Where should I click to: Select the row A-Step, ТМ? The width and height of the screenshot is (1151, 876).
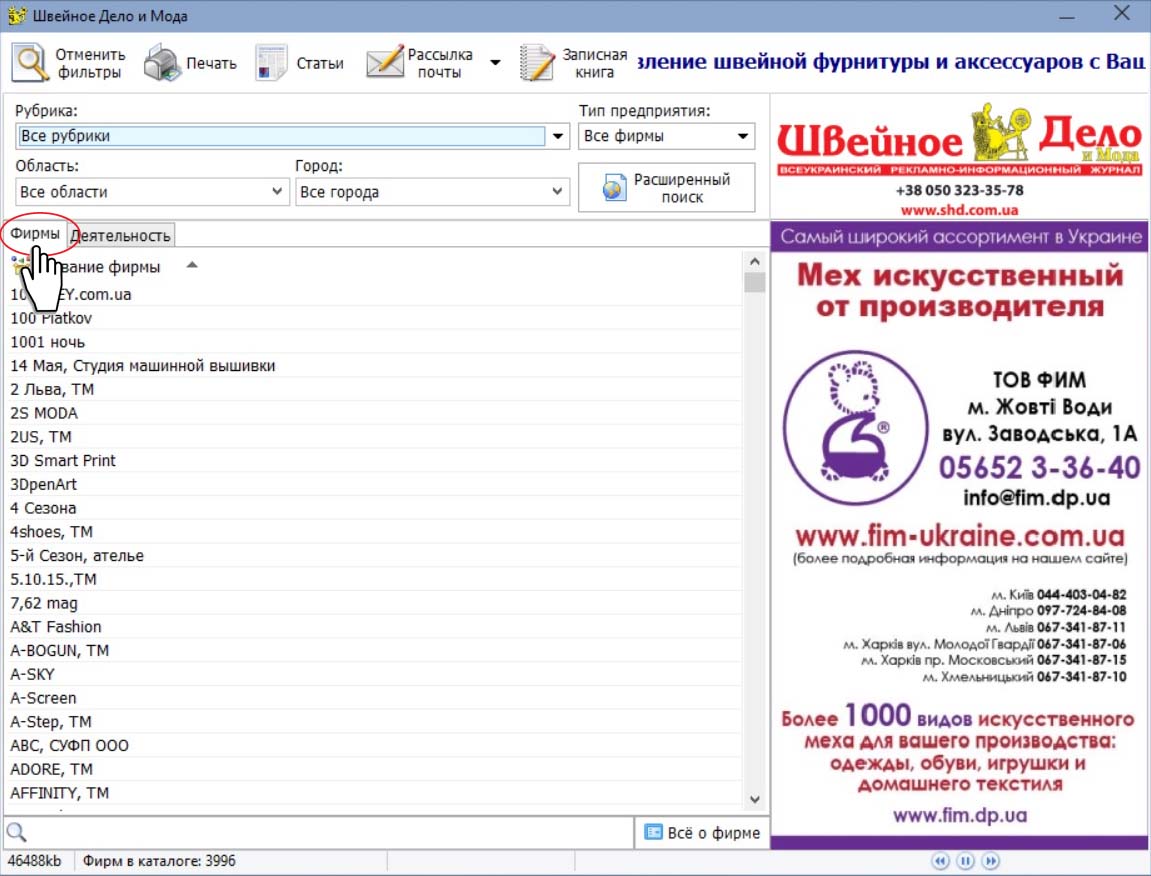374,722
